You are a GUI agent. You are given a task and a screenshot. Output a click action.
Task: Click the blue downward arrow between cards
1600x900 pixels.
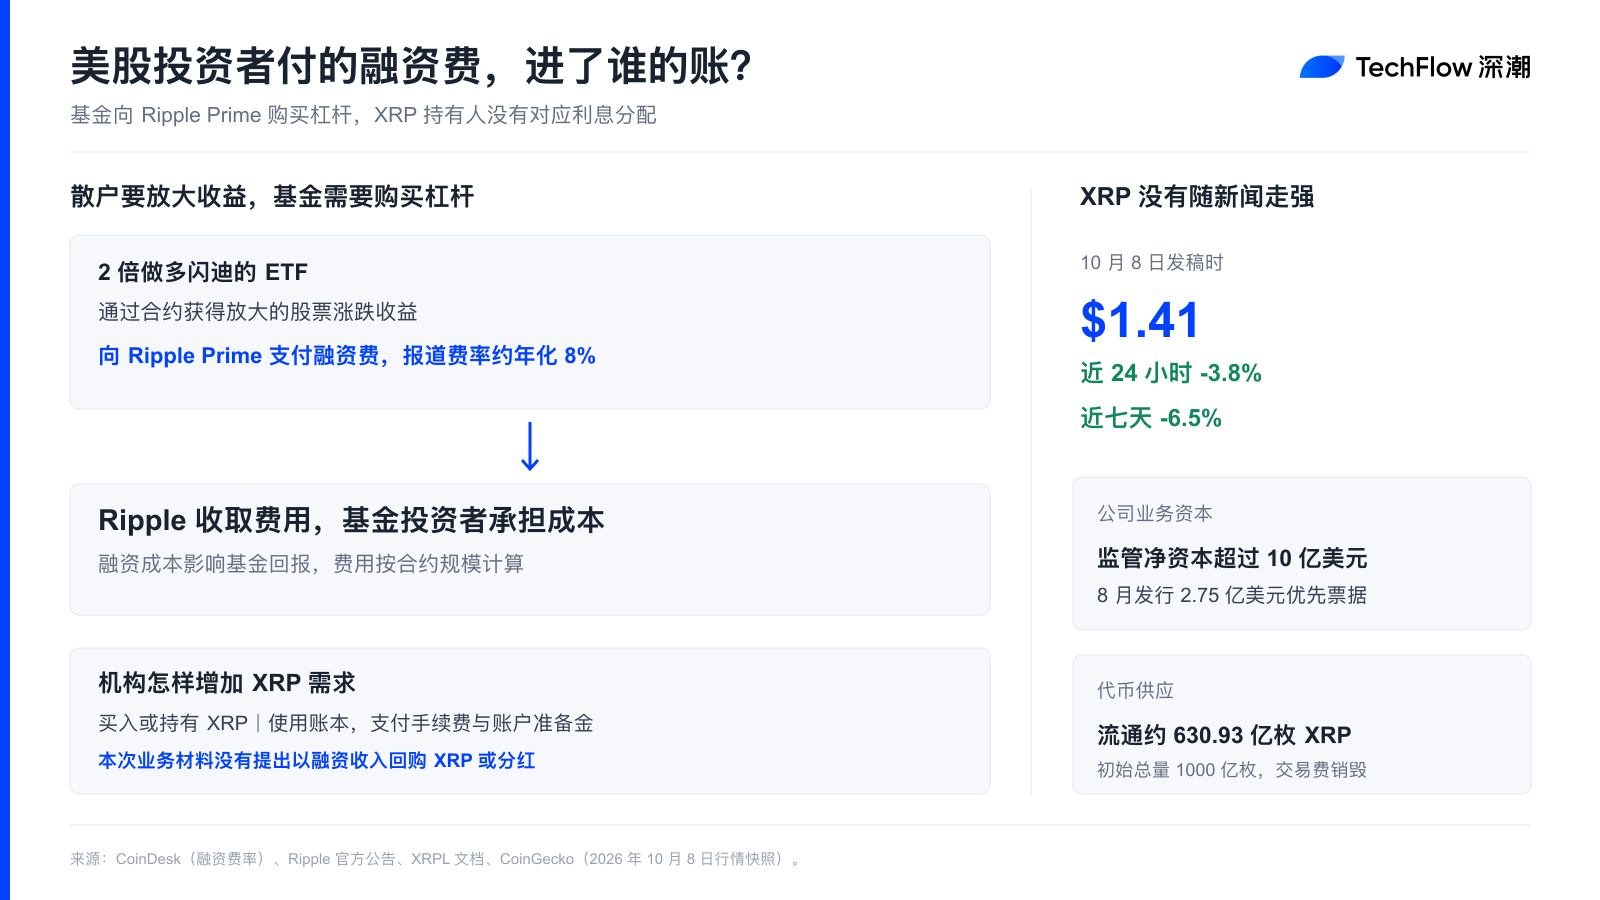(x=530, y=446)
